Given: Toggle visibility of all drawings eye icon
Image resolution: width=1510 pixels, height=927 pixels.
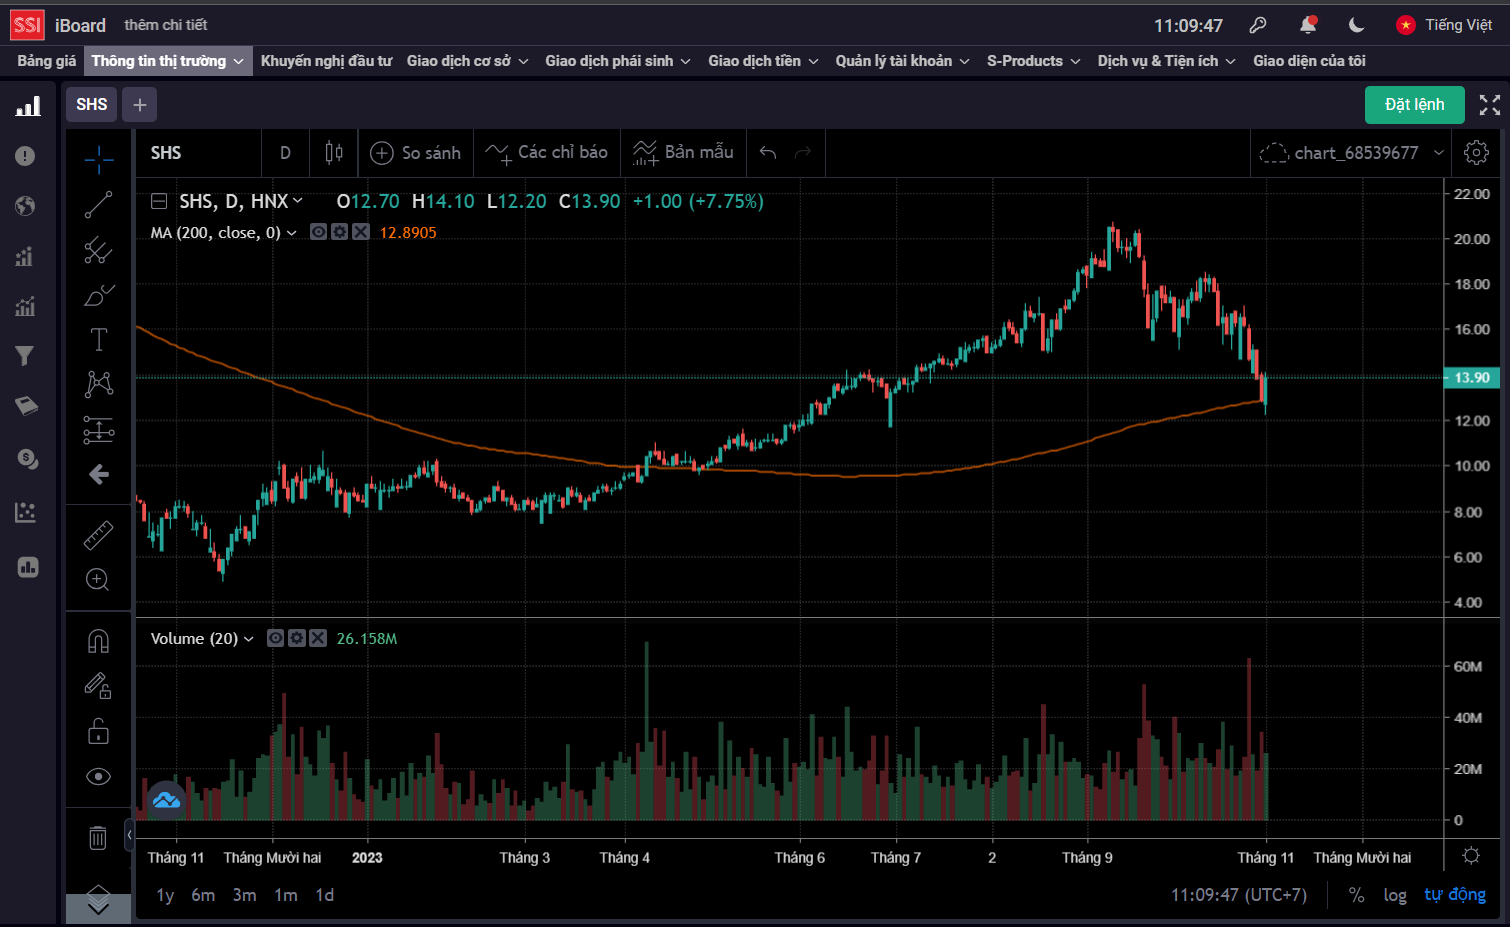Looking at the screenshot, I should (x=98, y=777).
